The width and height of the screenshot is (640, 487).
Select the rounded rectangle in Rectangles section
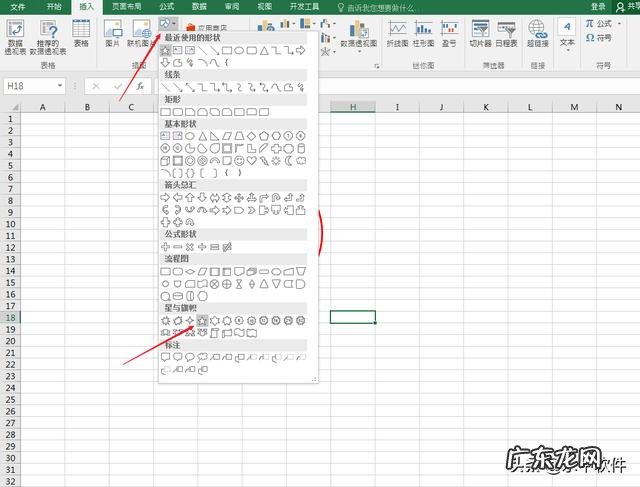tap(178, 112)
